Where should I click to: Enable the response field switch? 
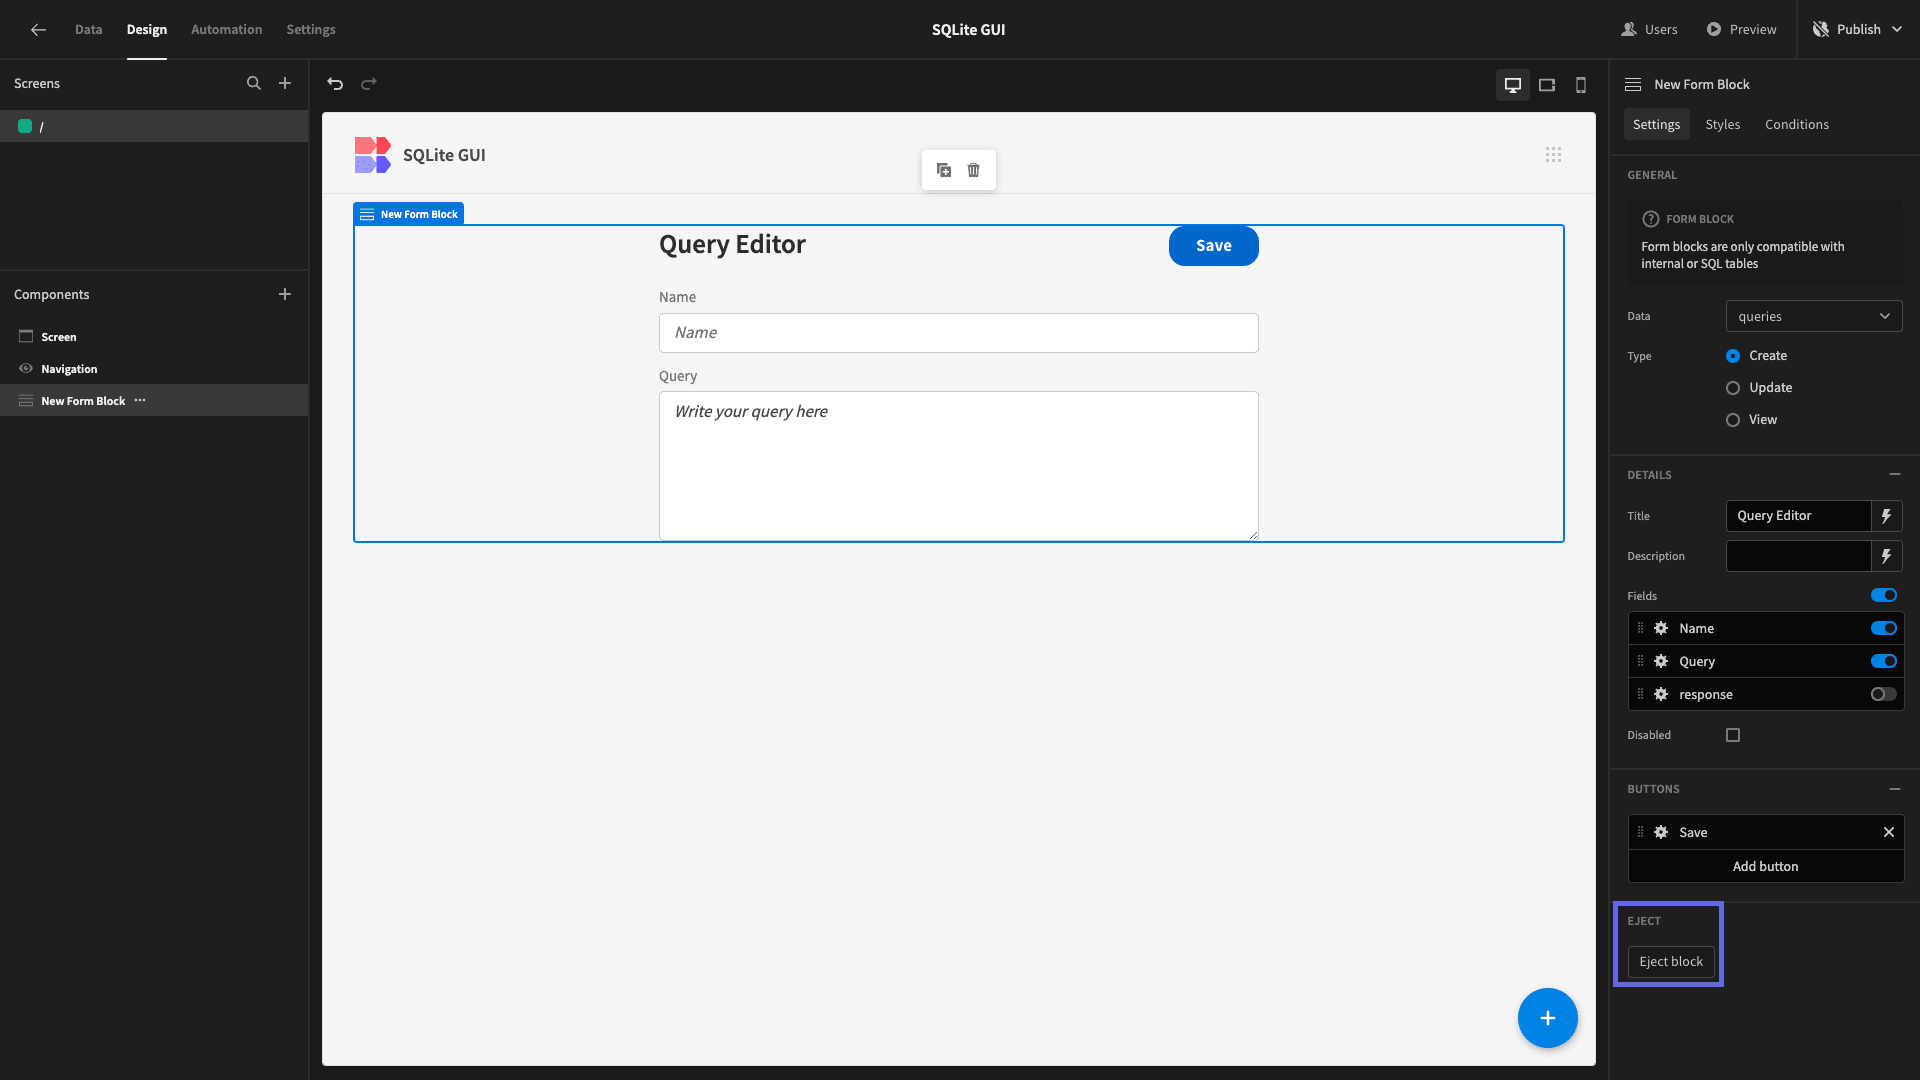[x=1884, y=694]
